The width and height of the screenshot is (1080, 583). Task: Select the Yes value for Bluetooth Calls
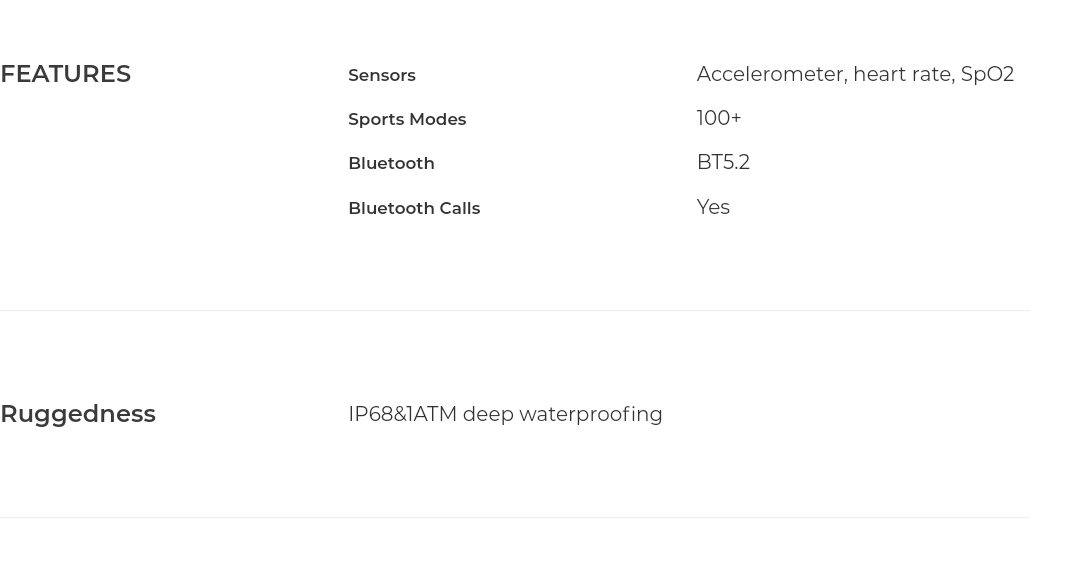pos(713,207)
